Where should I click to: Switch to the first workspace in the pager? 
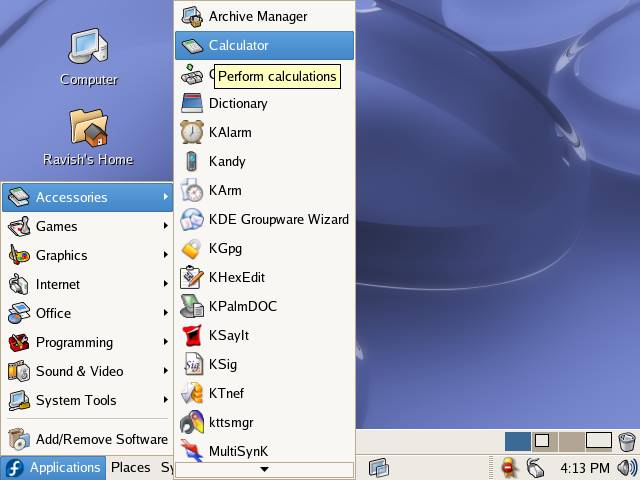[x=517, y=441]
